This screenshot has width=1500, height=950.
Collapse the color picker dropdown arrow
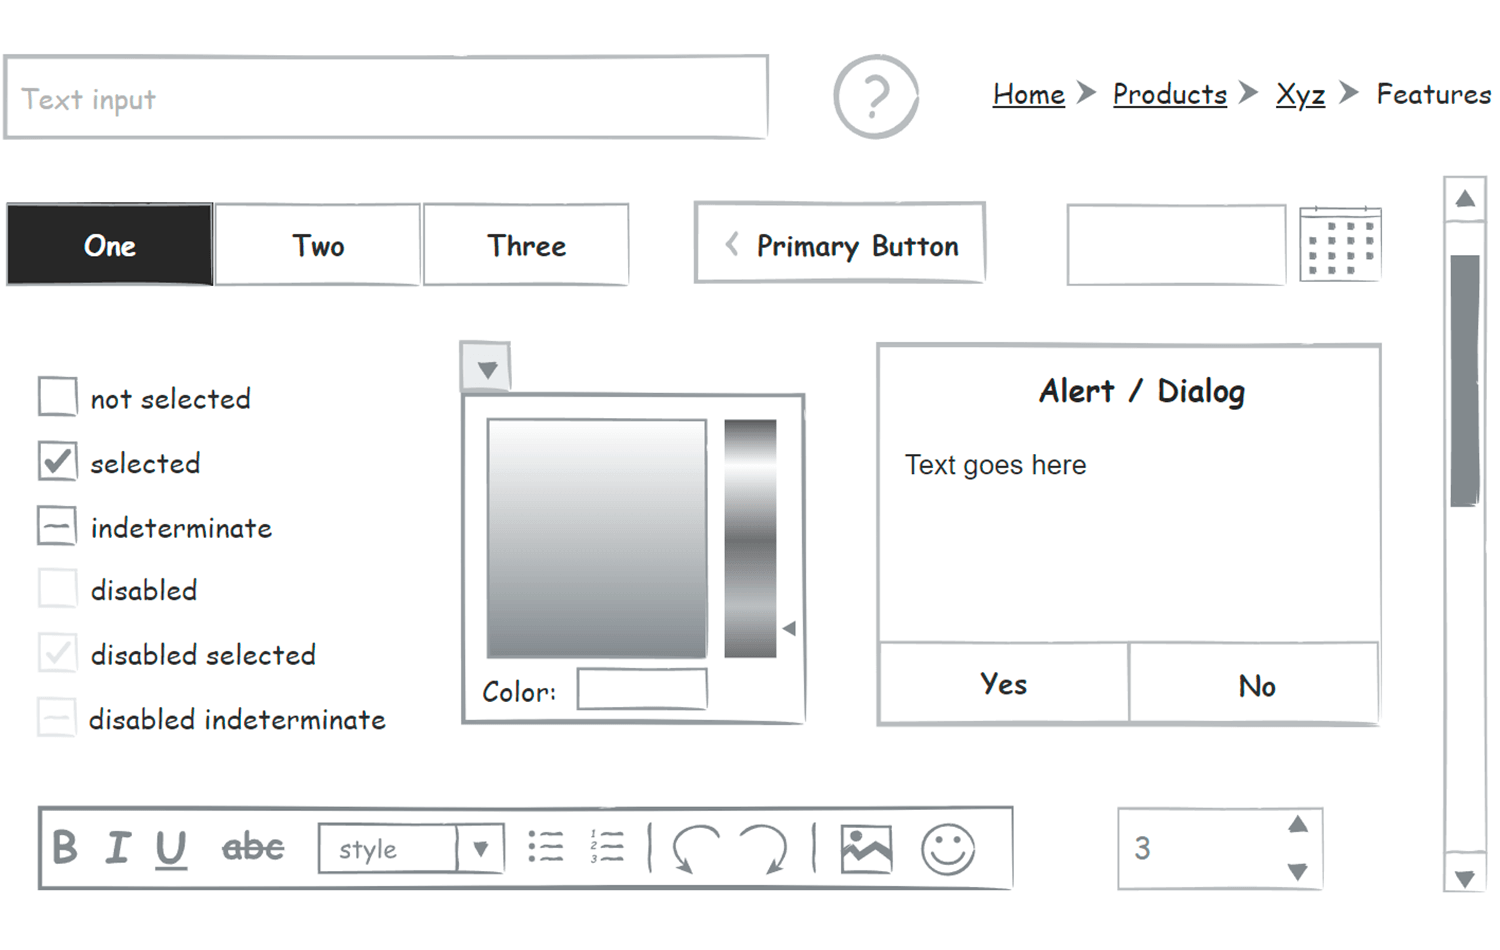coord(486,367)
